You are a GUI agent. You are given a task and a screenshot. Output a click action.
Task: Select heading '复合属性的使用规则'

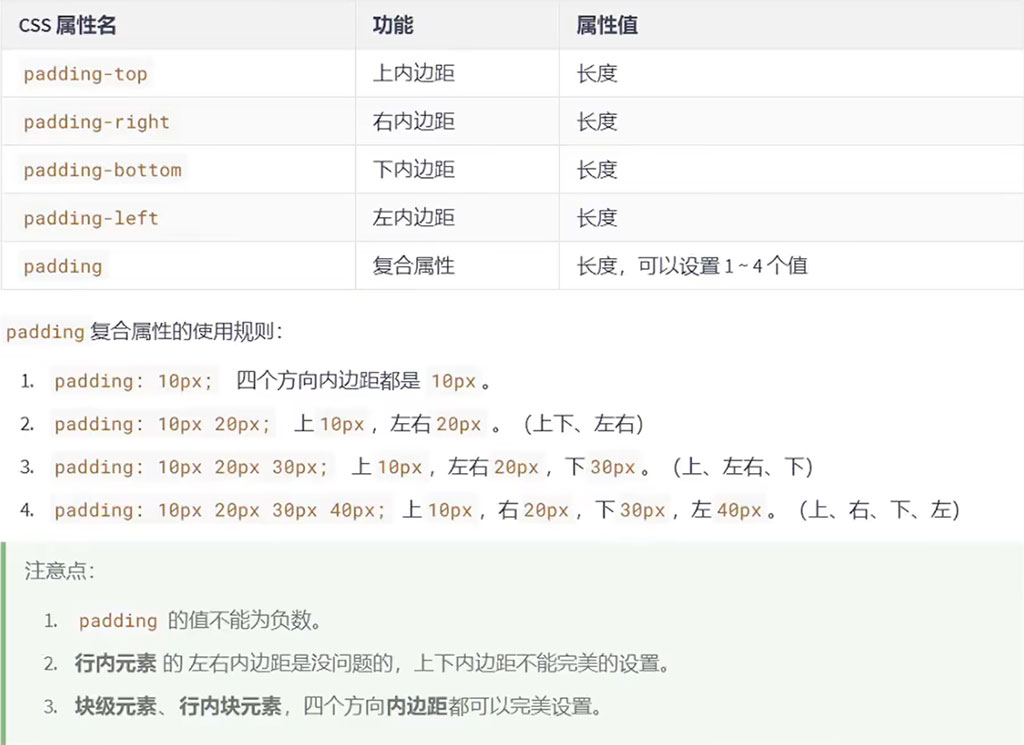182,332
